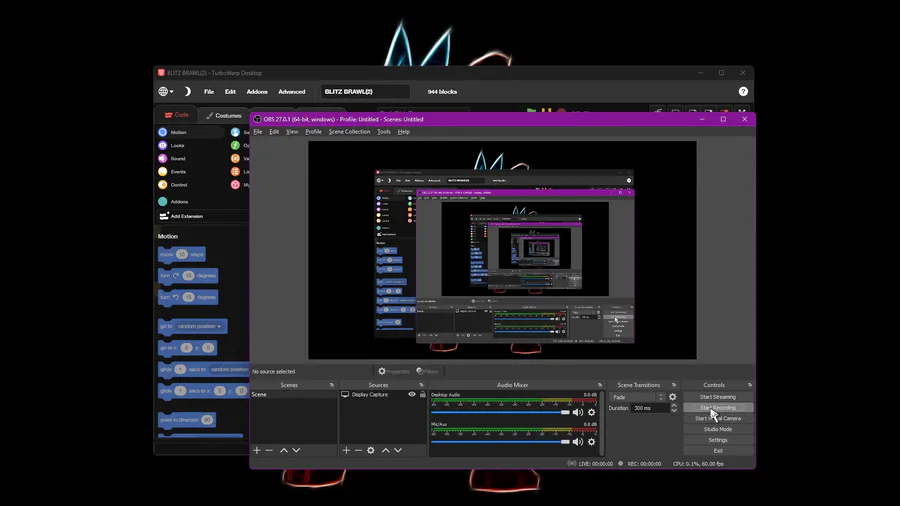Open the OBS Tools menu
Screen dimensions: 900x506
tap(384, 132)
